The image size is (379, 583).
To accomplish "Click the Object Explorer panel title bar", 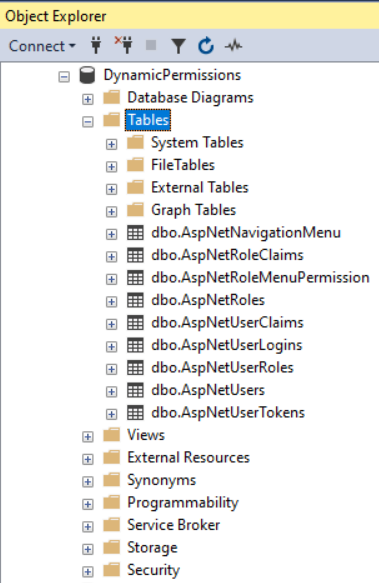I will point(189,16).
